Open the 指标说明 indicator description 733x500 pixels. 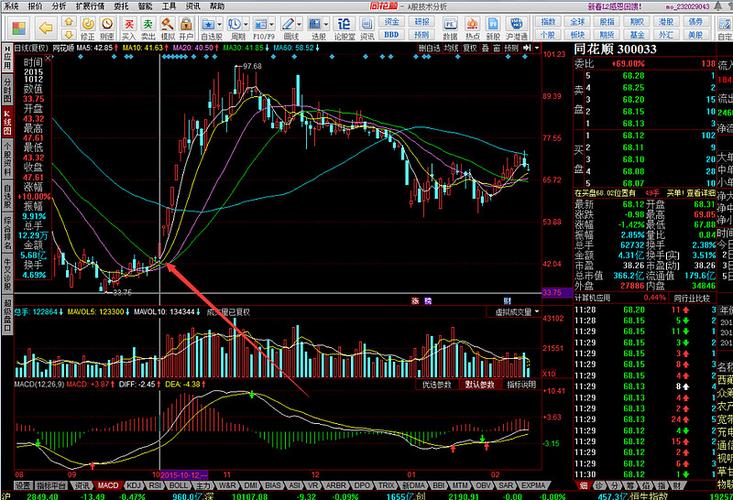(x=522, y=385)
